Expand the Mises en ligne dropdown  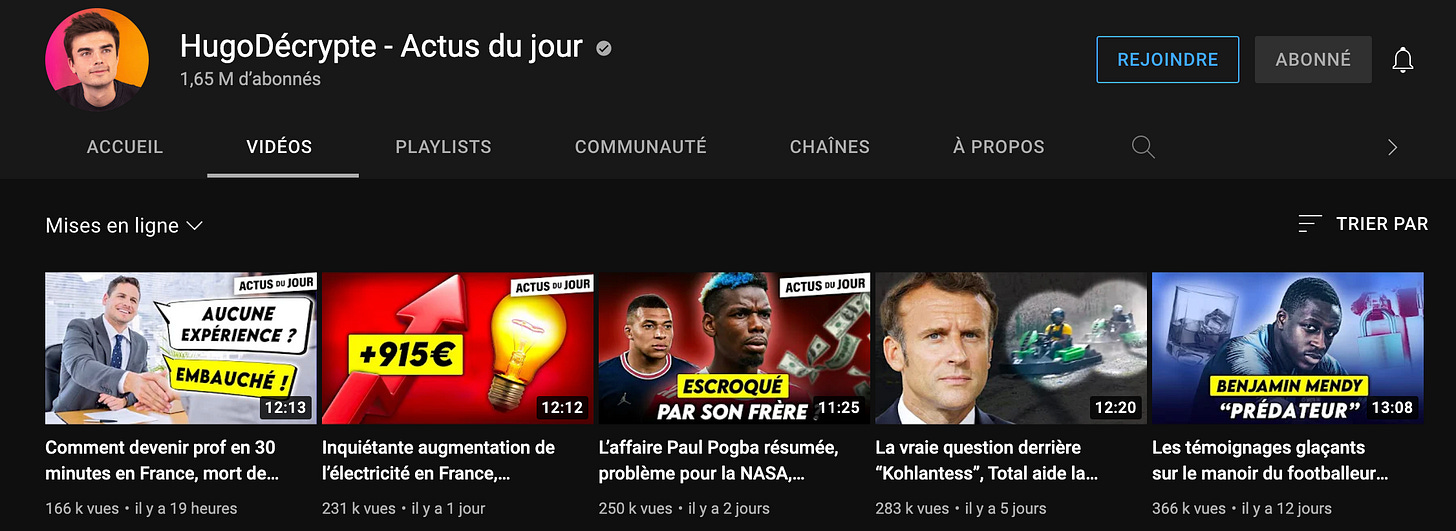(x=124, y=226)
